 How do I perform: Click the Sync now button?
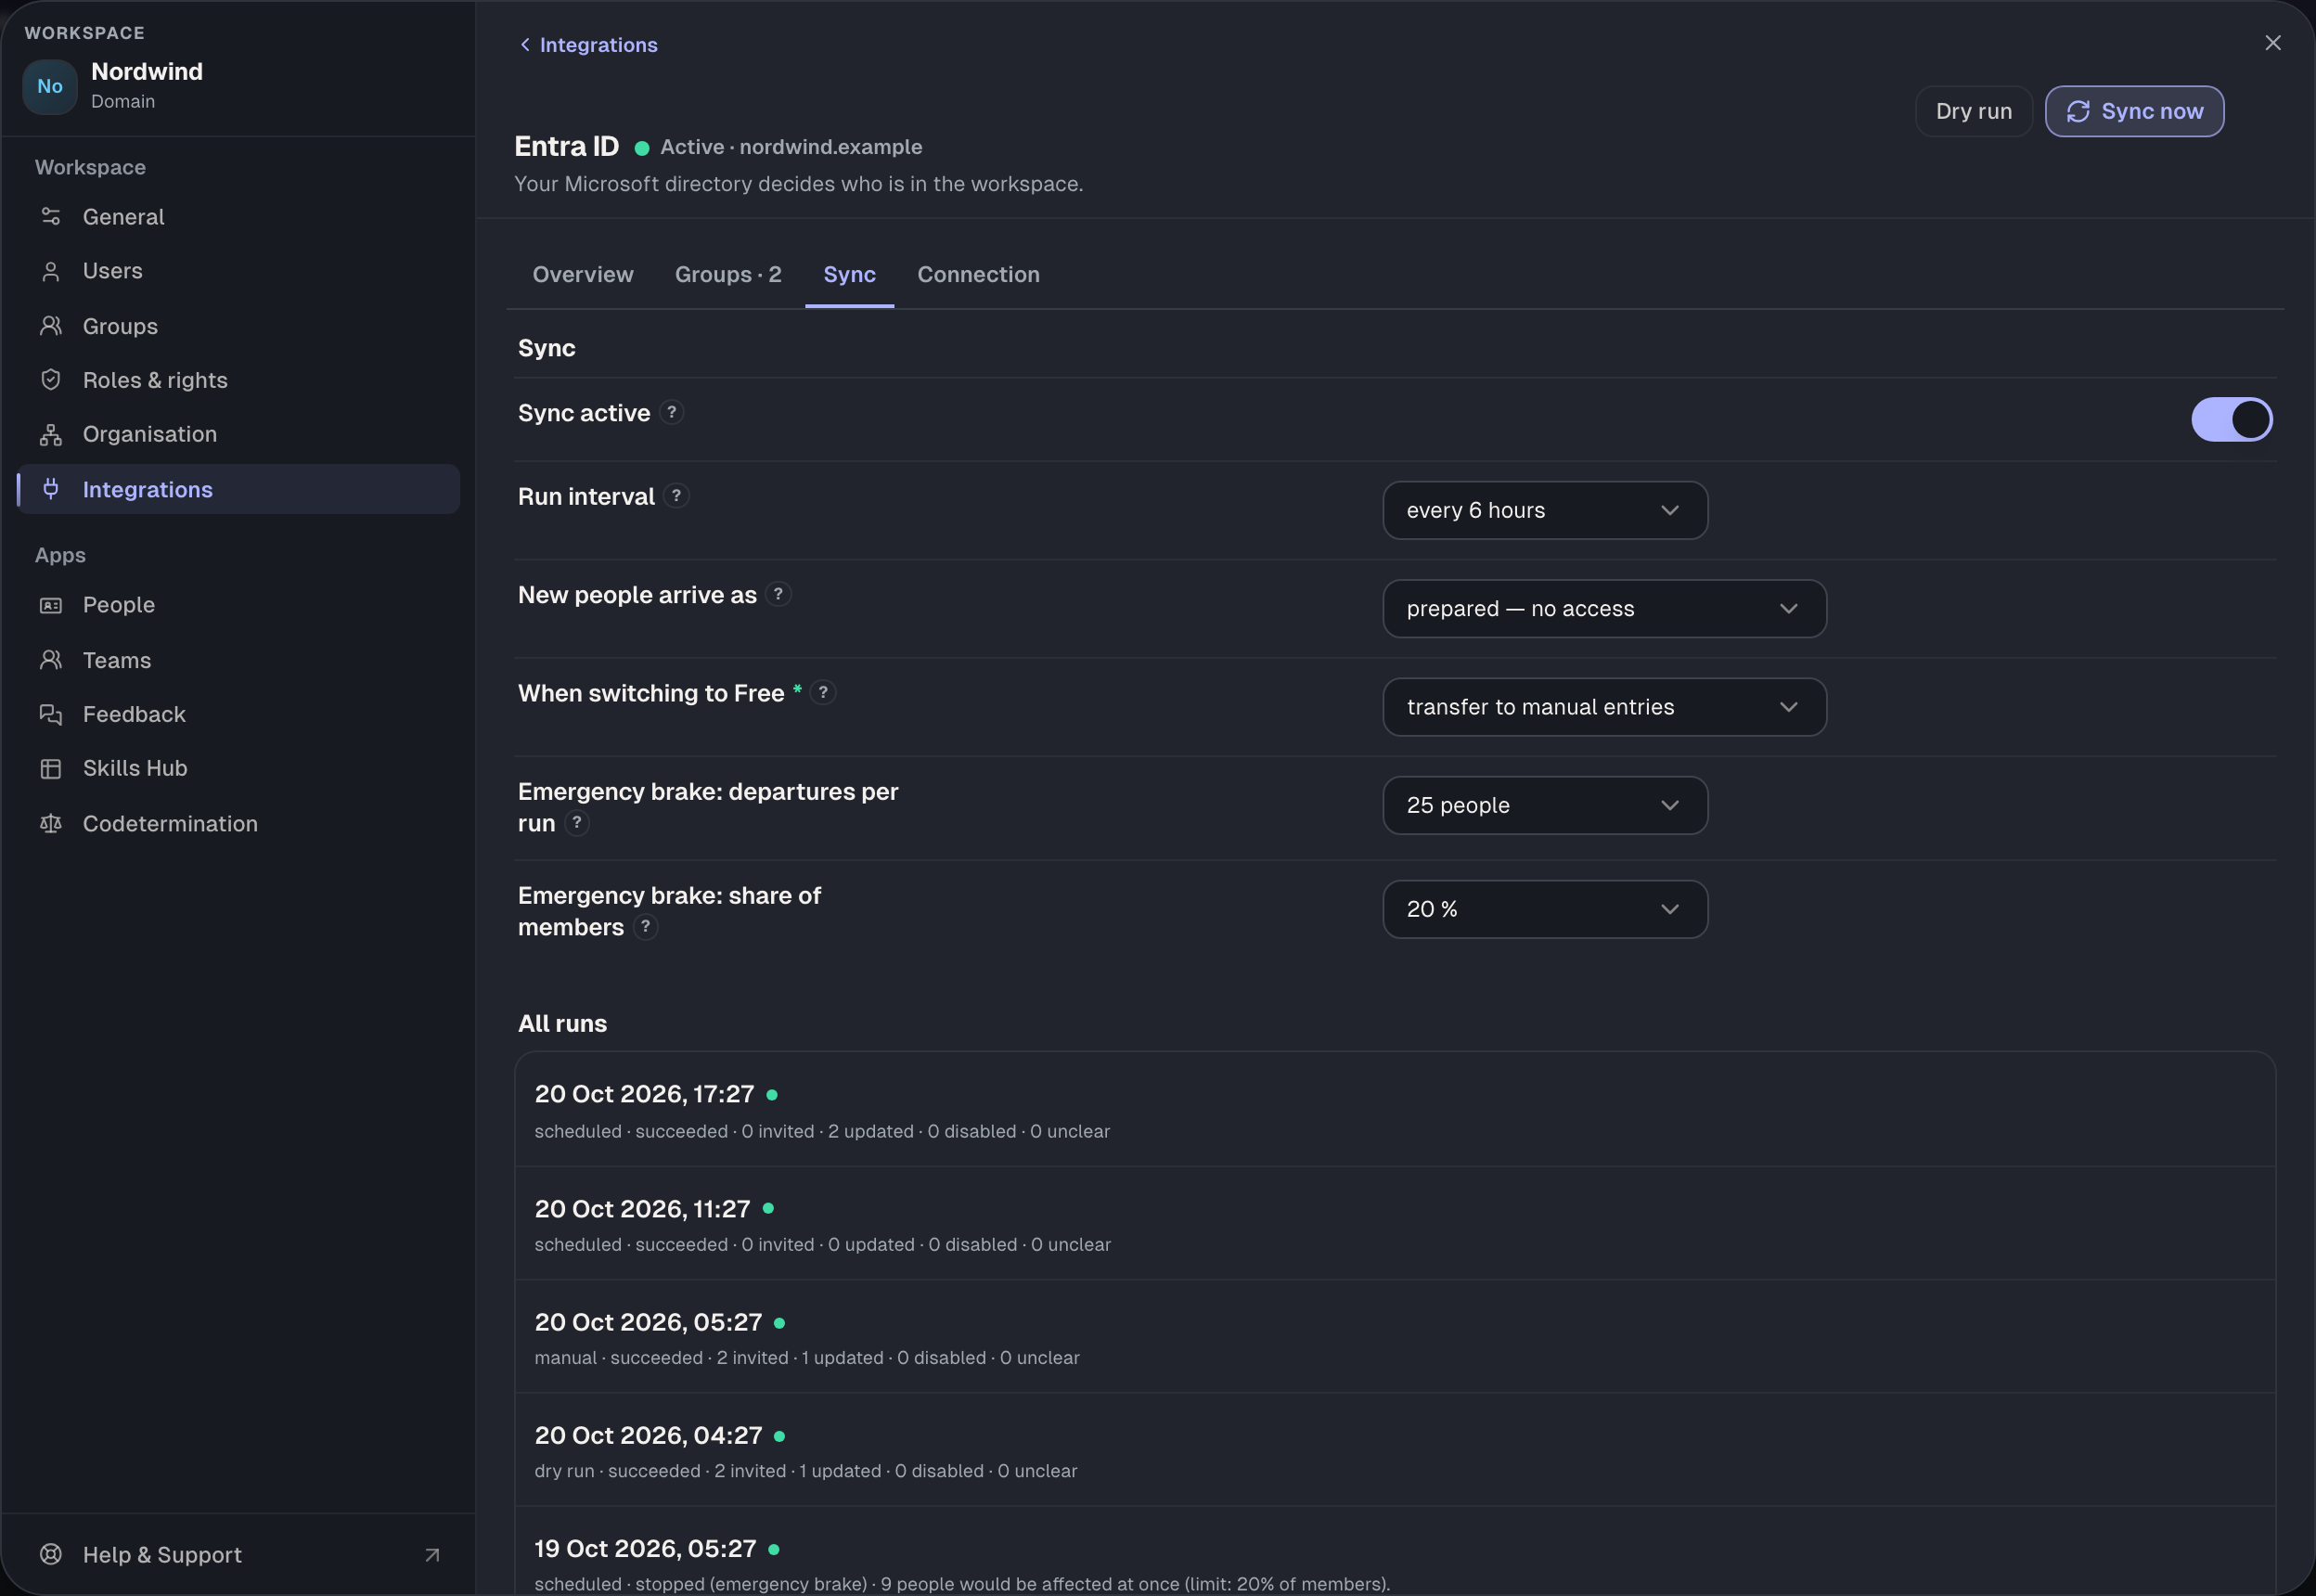tap(2134, 111)
